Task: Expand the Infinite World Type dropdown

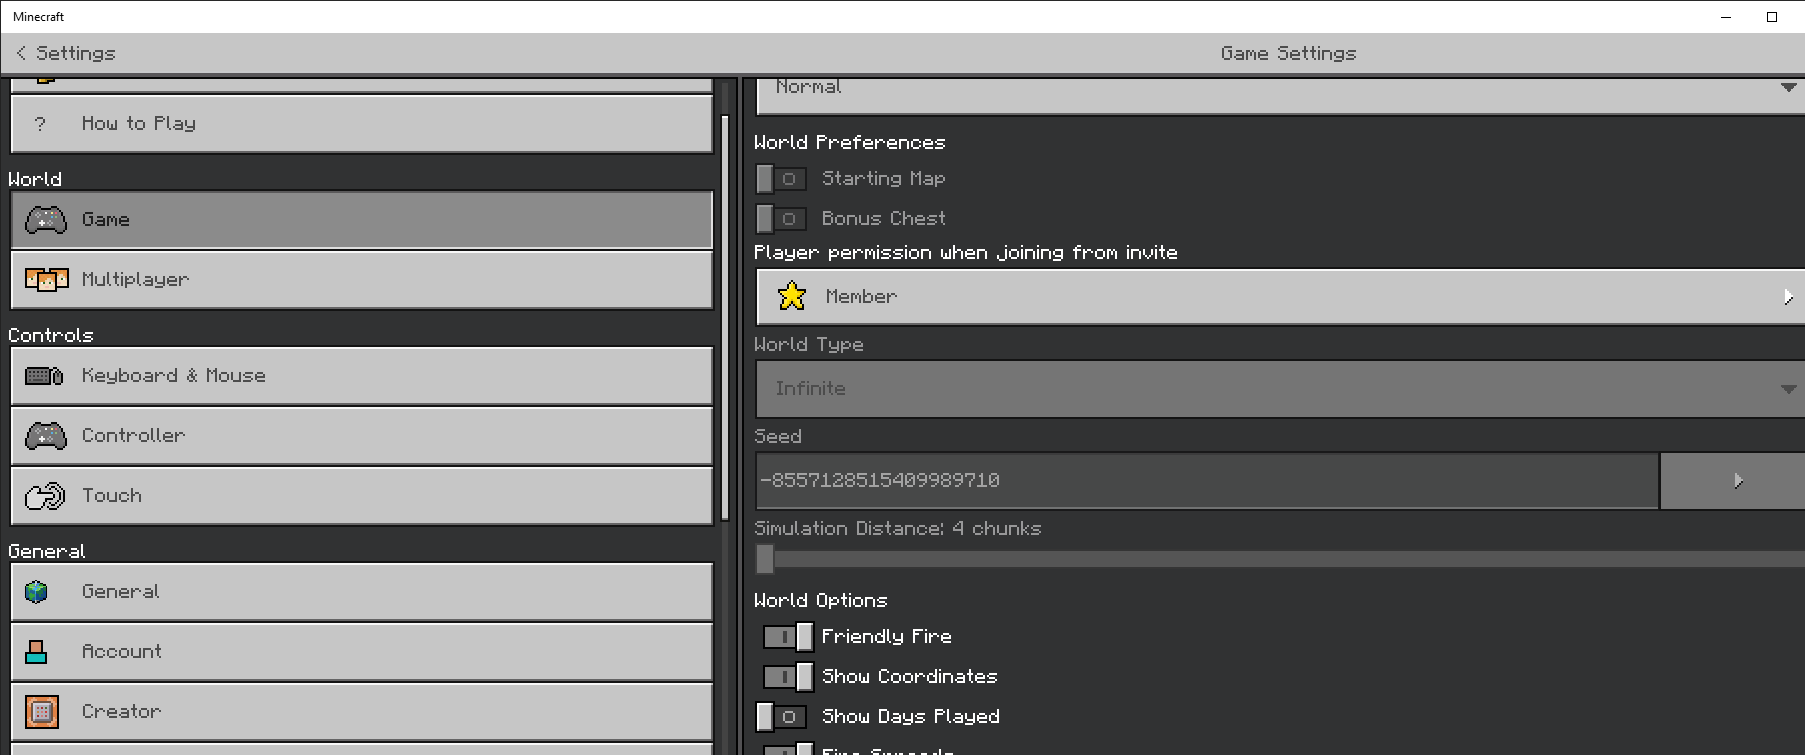Action: (x=1280, y=389)
